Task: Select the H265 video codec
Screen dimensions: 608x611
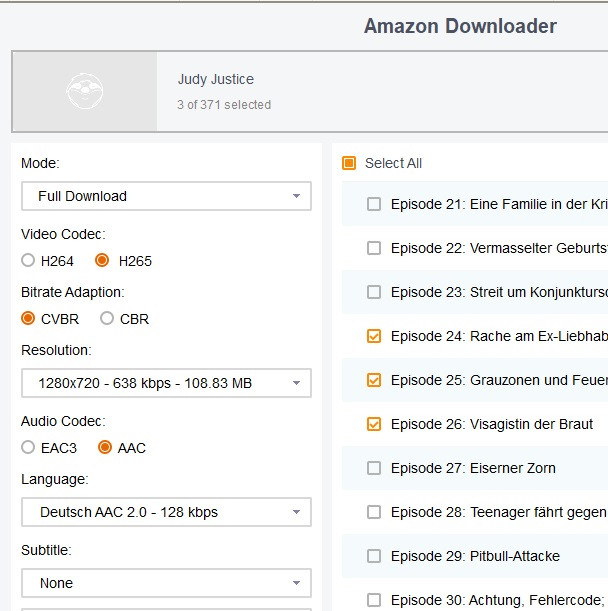Action: (x=102, y=261)
